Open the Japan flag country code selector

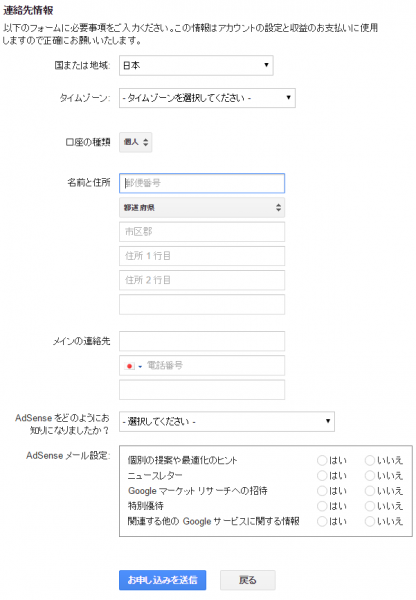pos(133,366)
